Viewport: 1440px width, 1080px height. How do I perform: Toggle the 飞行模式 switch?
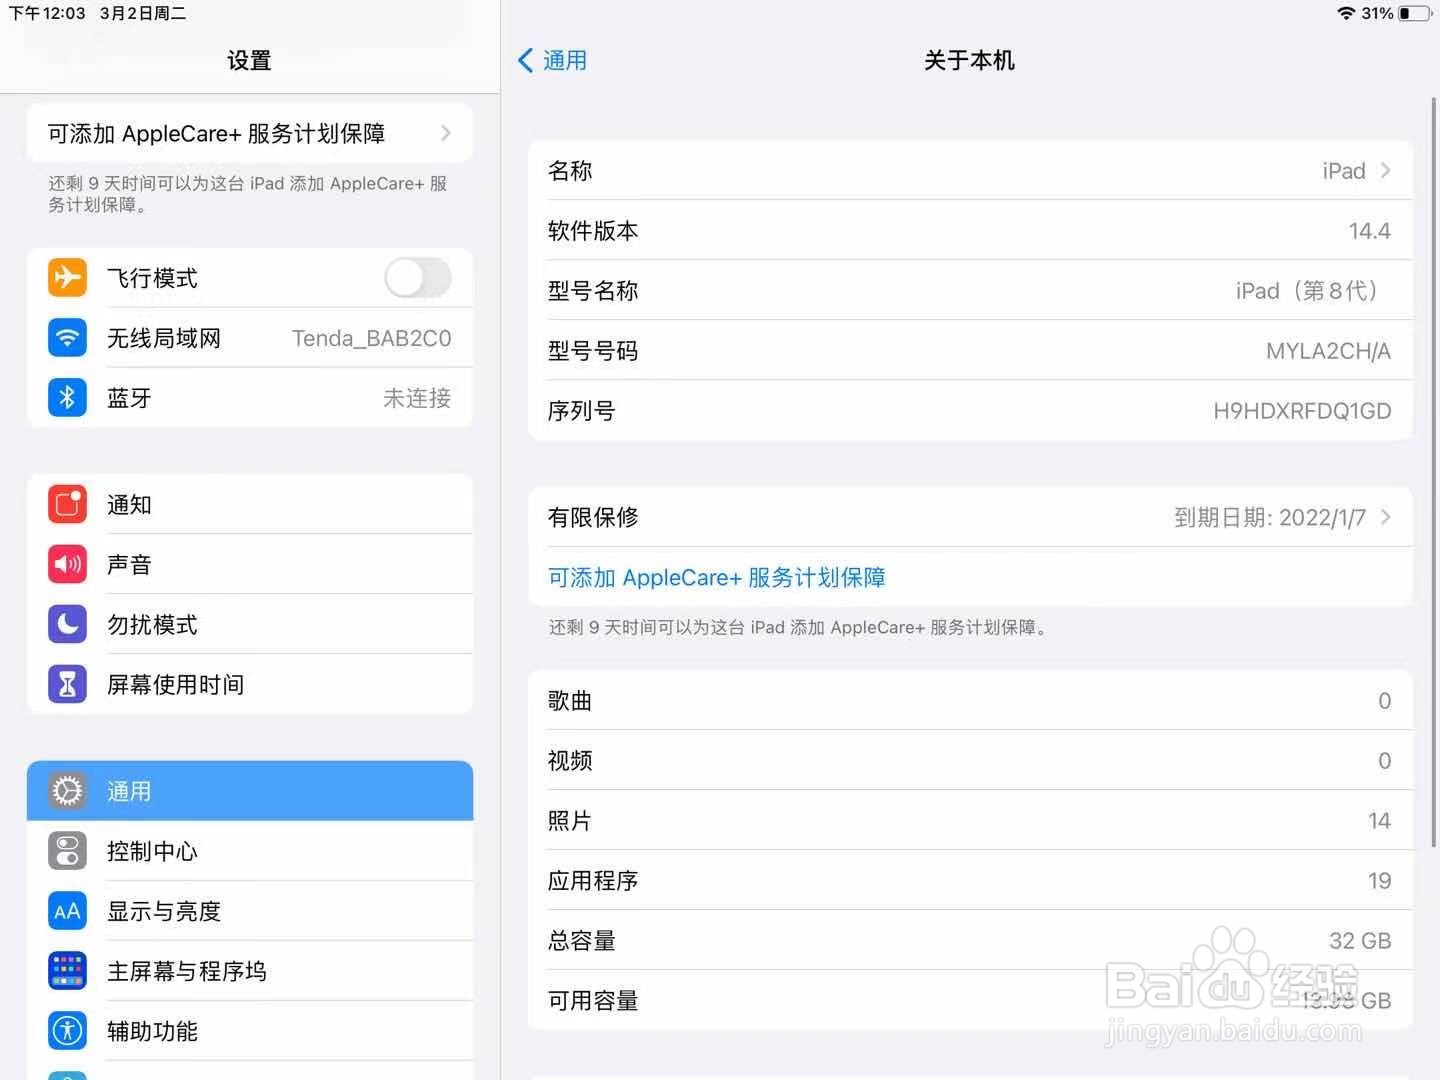pyautogui.click(x=418, y=277)
